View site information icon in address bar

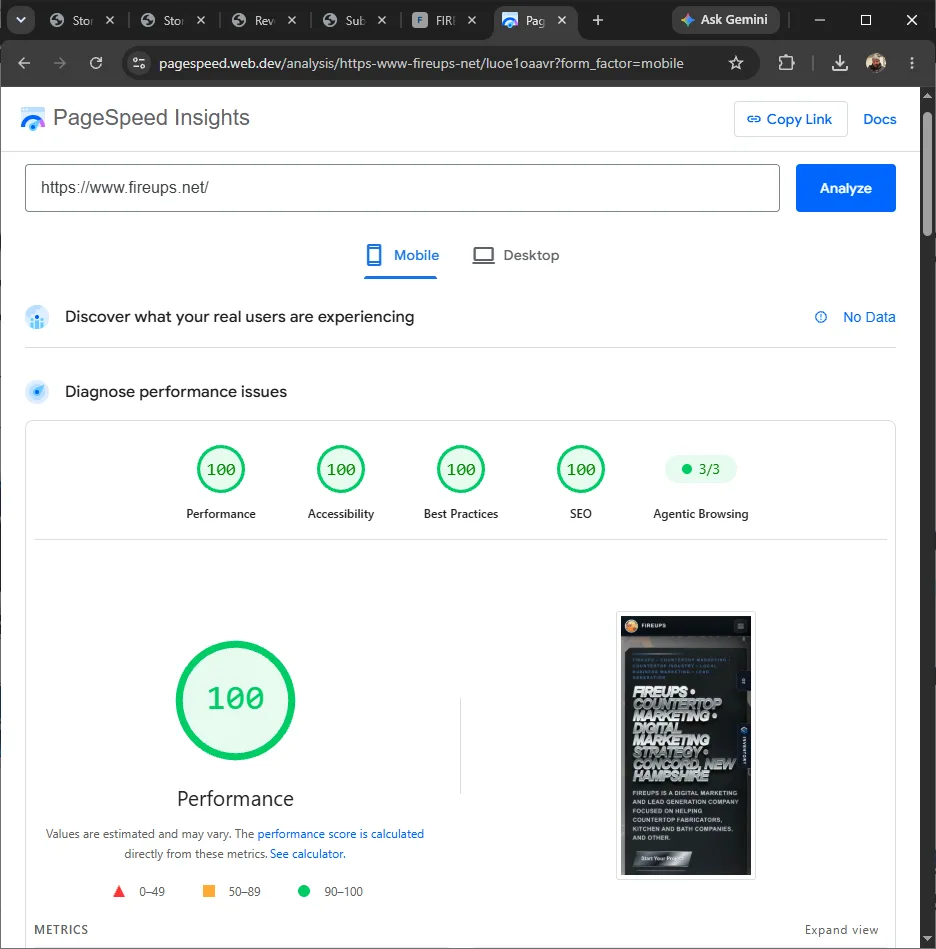(x=139, y=63)
